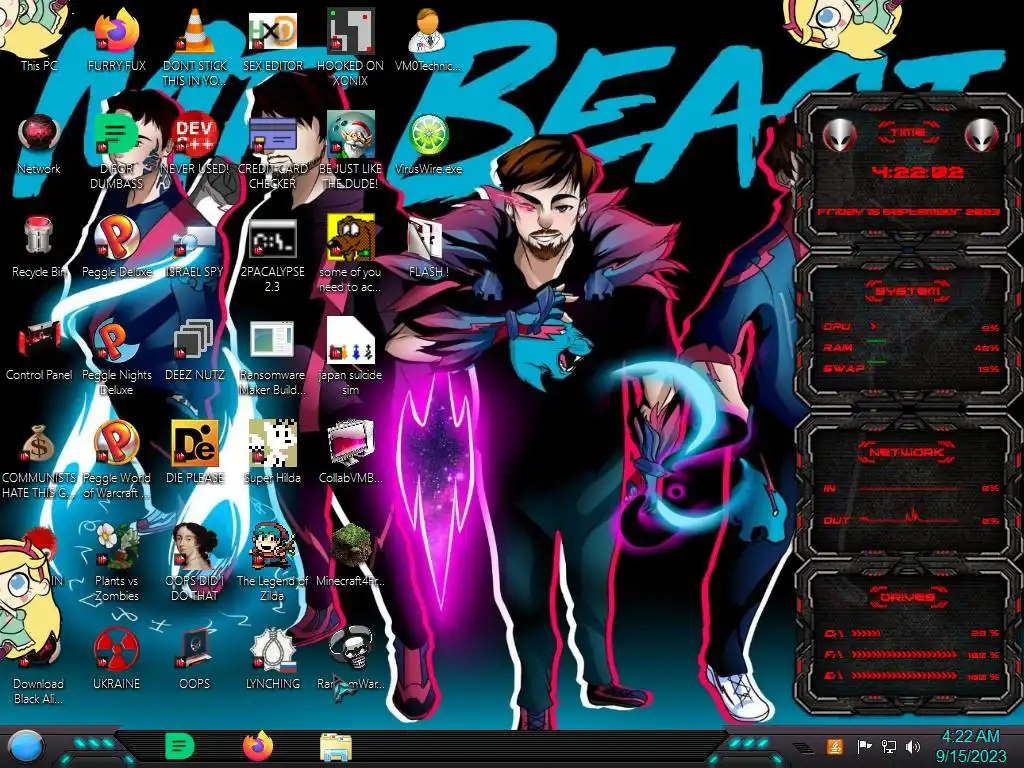
Task: Open the Recycle Bin
Action: point(39,247)
